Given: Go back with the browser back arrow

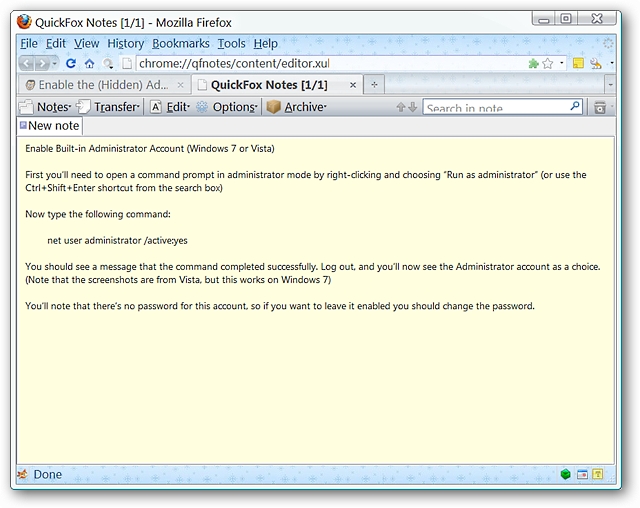Looking at the screenshot, I should pos(26,64).
